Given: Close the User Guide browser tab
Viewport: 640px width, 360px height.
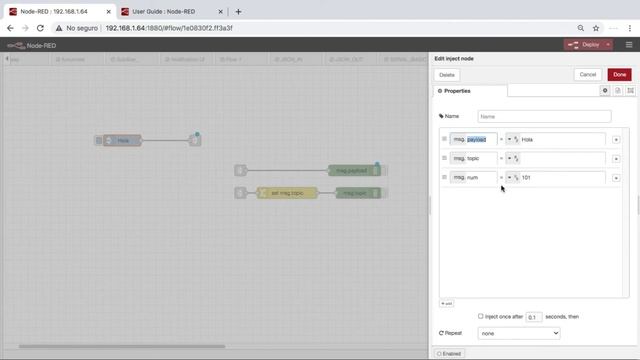Looking at the screenshot, I should [x=220, y=12].
